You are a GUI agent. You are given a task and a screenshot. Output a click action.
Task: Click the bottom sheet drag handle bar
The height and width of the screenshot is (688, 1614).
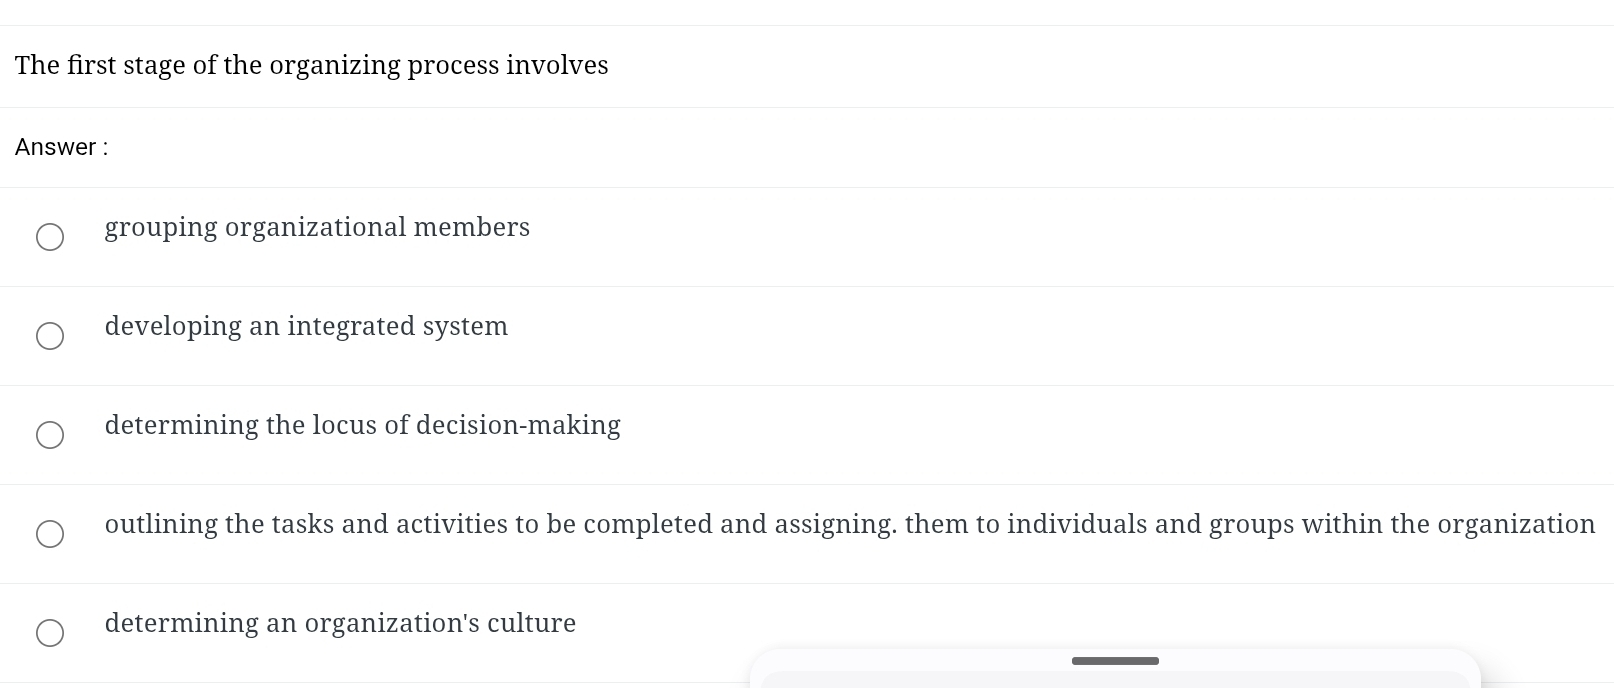click(x=1115, y=661)
